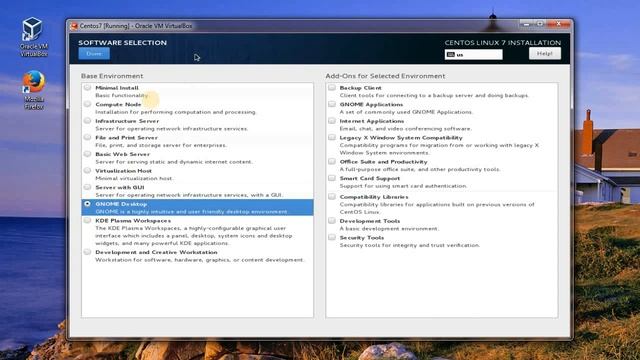Click 'Base Environment' heading
The width and height of the screenshot is (640, 360).
point(112,76)
